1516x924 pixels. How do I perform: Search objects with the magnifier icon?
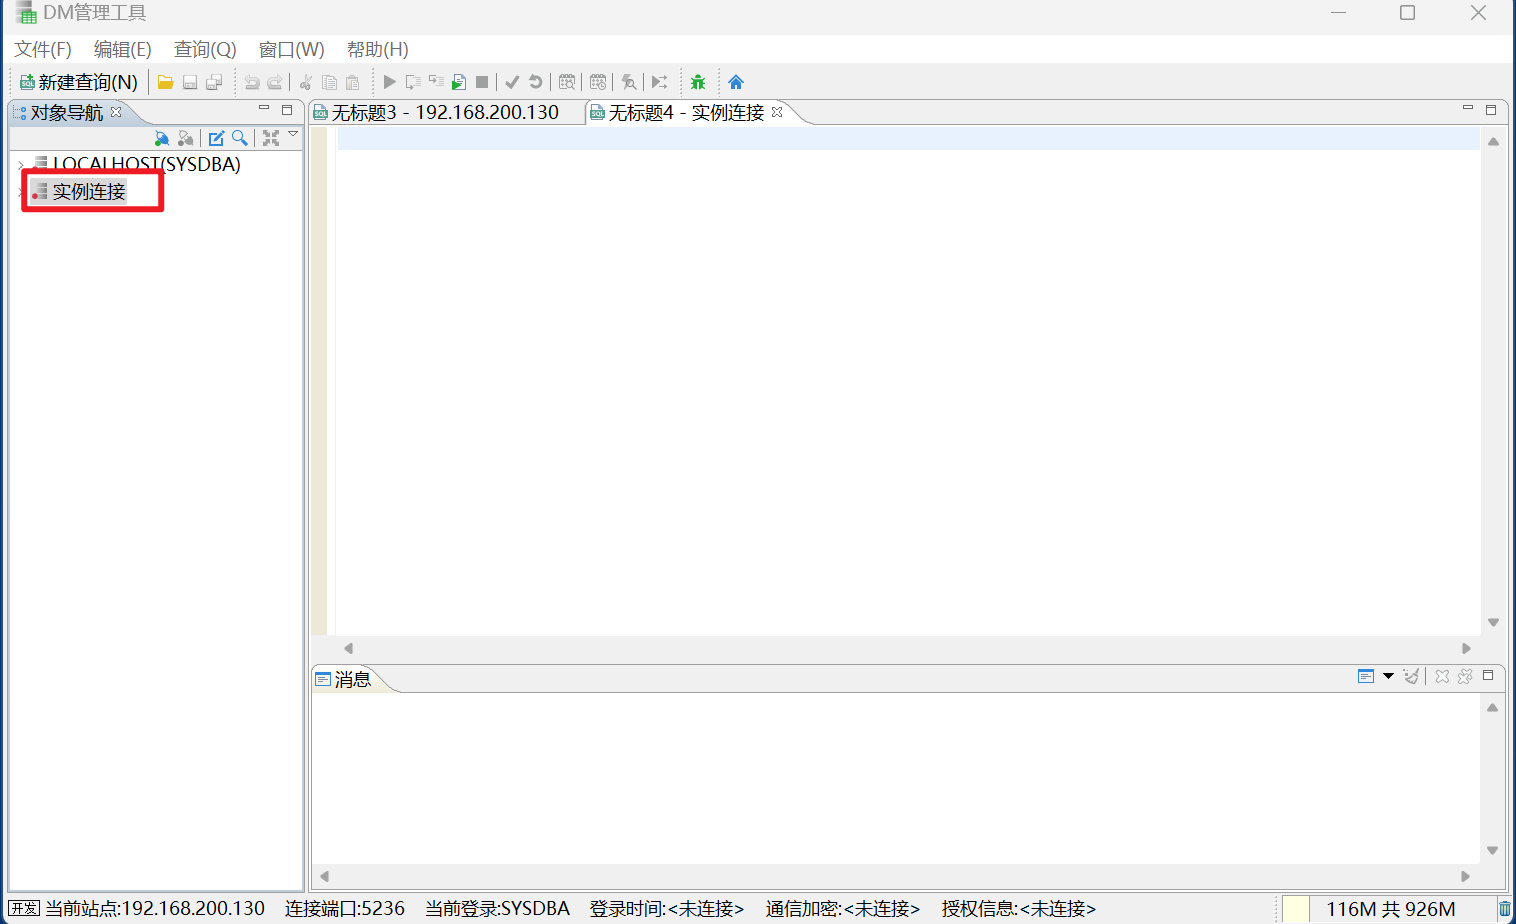(x=240, y=138)
